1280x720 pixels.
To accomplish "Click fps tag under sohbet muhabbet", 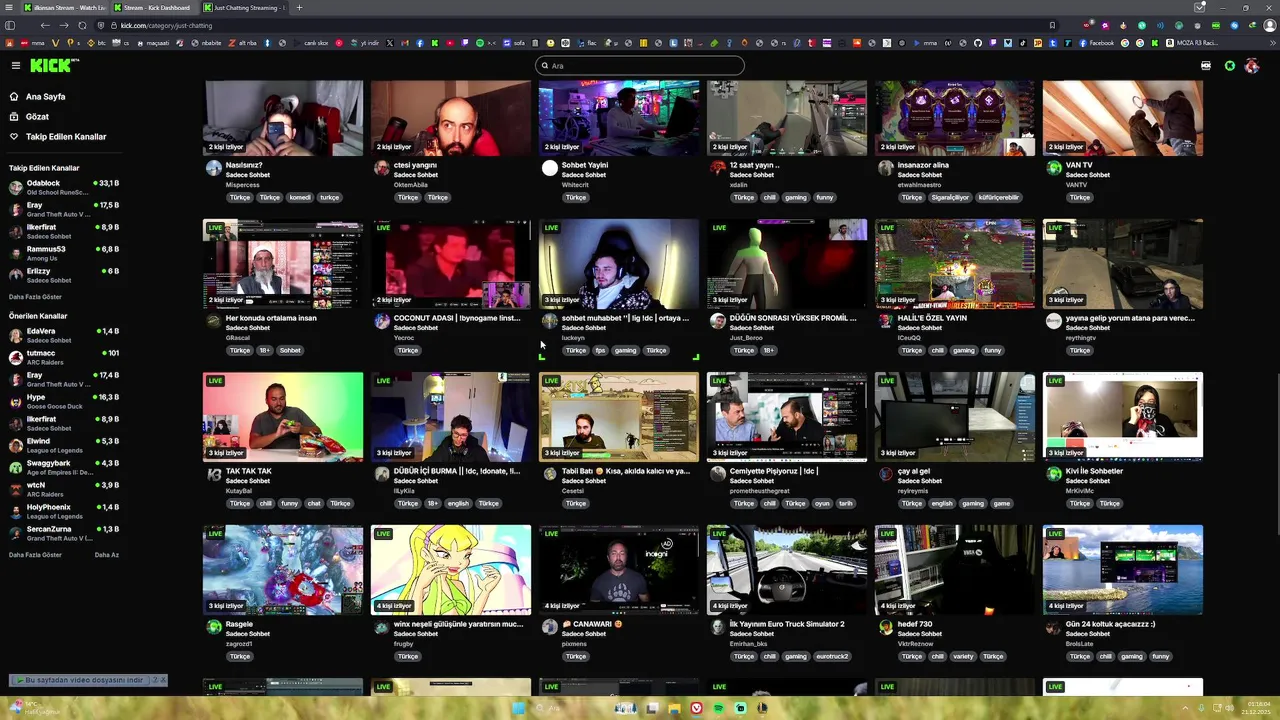I will point(600,351).
